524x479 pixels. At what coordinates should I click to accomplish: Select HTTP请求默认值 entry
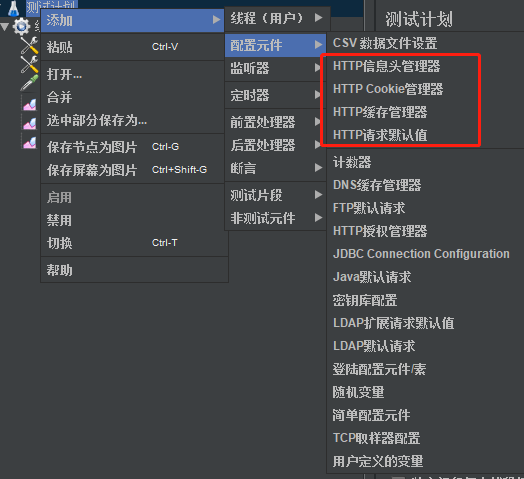(380, 135)
